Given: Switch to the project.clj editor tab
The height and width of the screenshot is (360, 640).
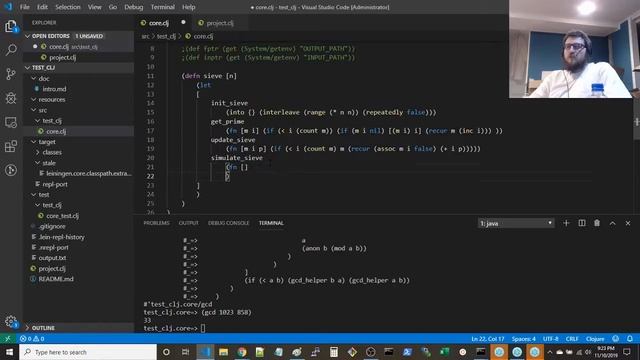Looking at the screenshot, I should click(x=220, y=23).
